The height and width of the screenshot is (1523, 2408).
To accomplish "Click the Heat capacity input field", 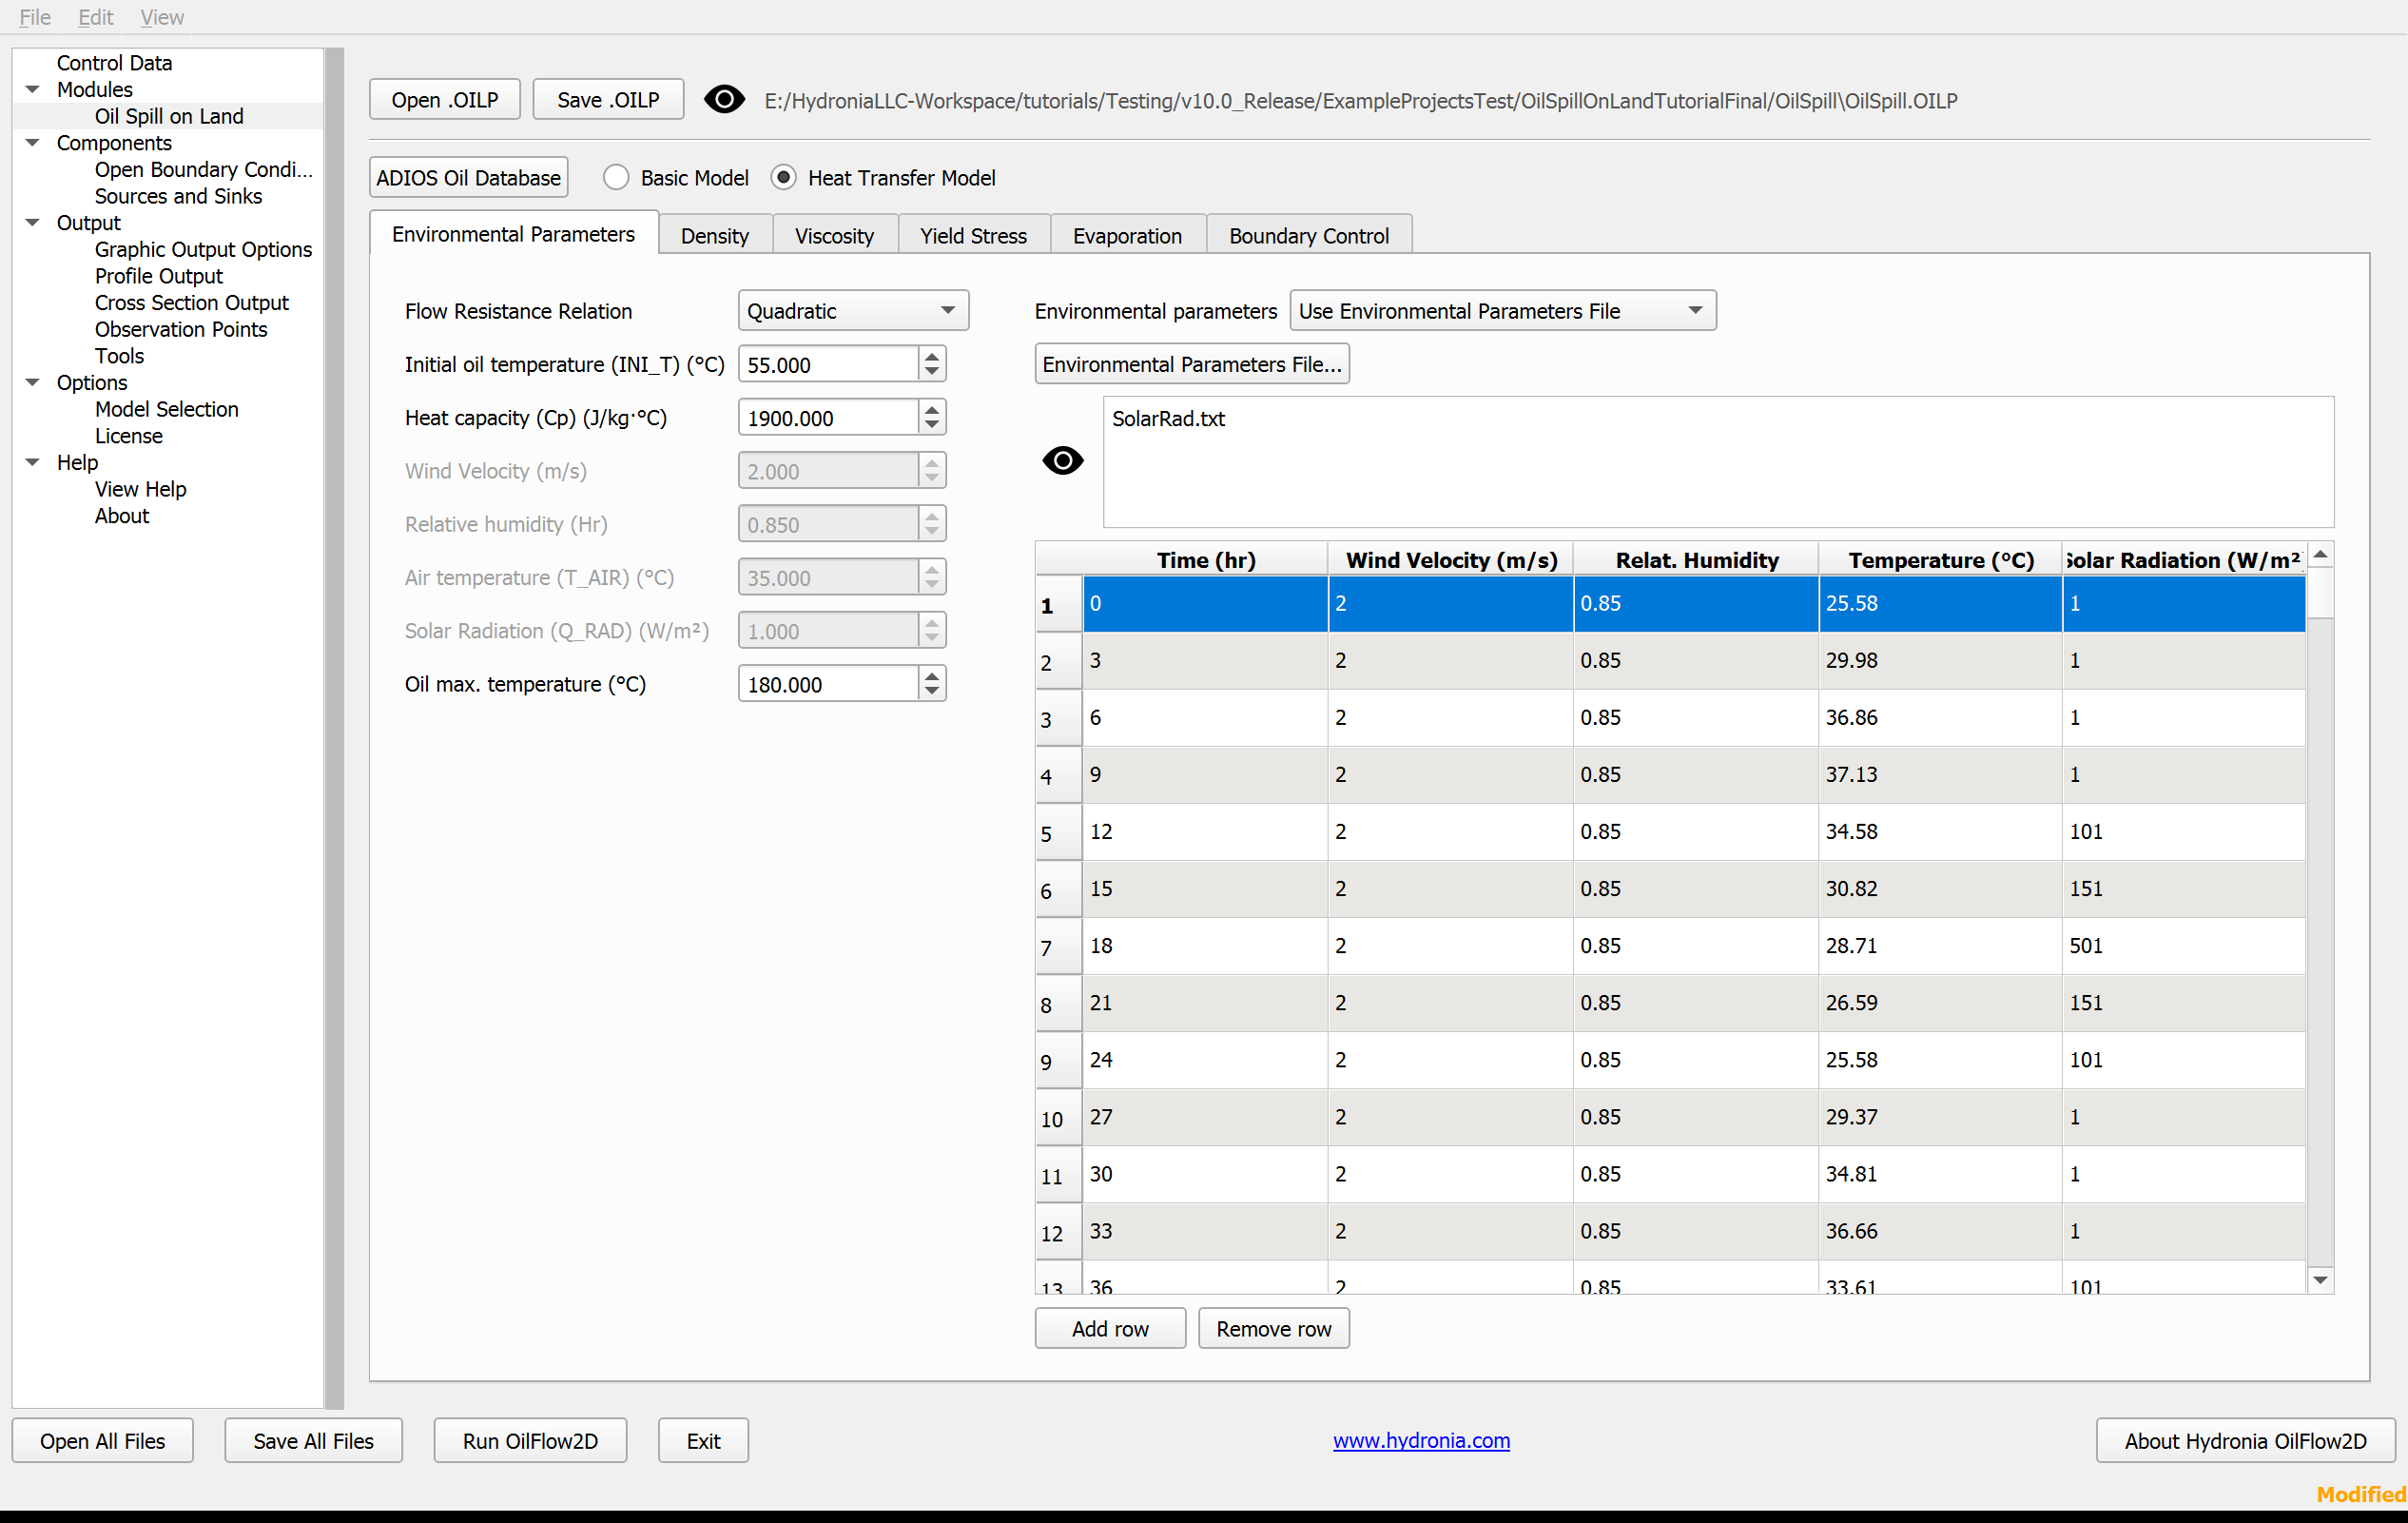I will tap(828, 418).
